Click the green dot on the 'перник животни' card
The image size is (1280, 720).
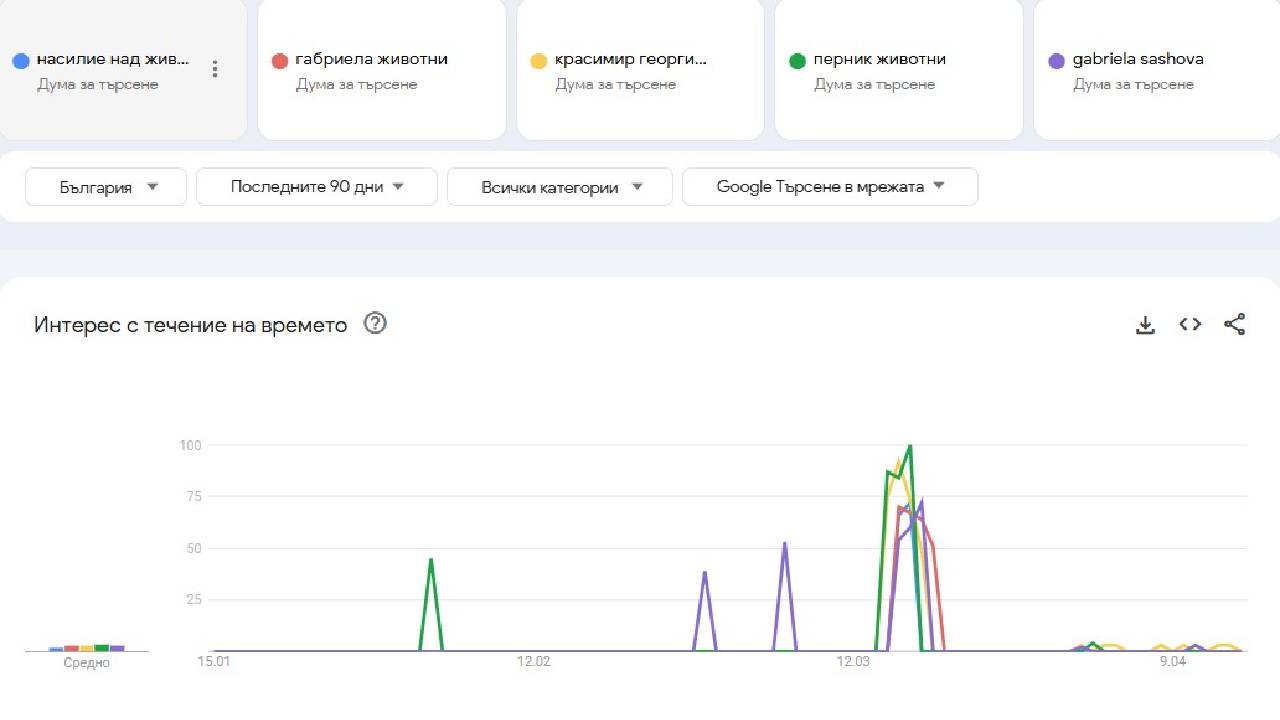[x=797, y=60]
